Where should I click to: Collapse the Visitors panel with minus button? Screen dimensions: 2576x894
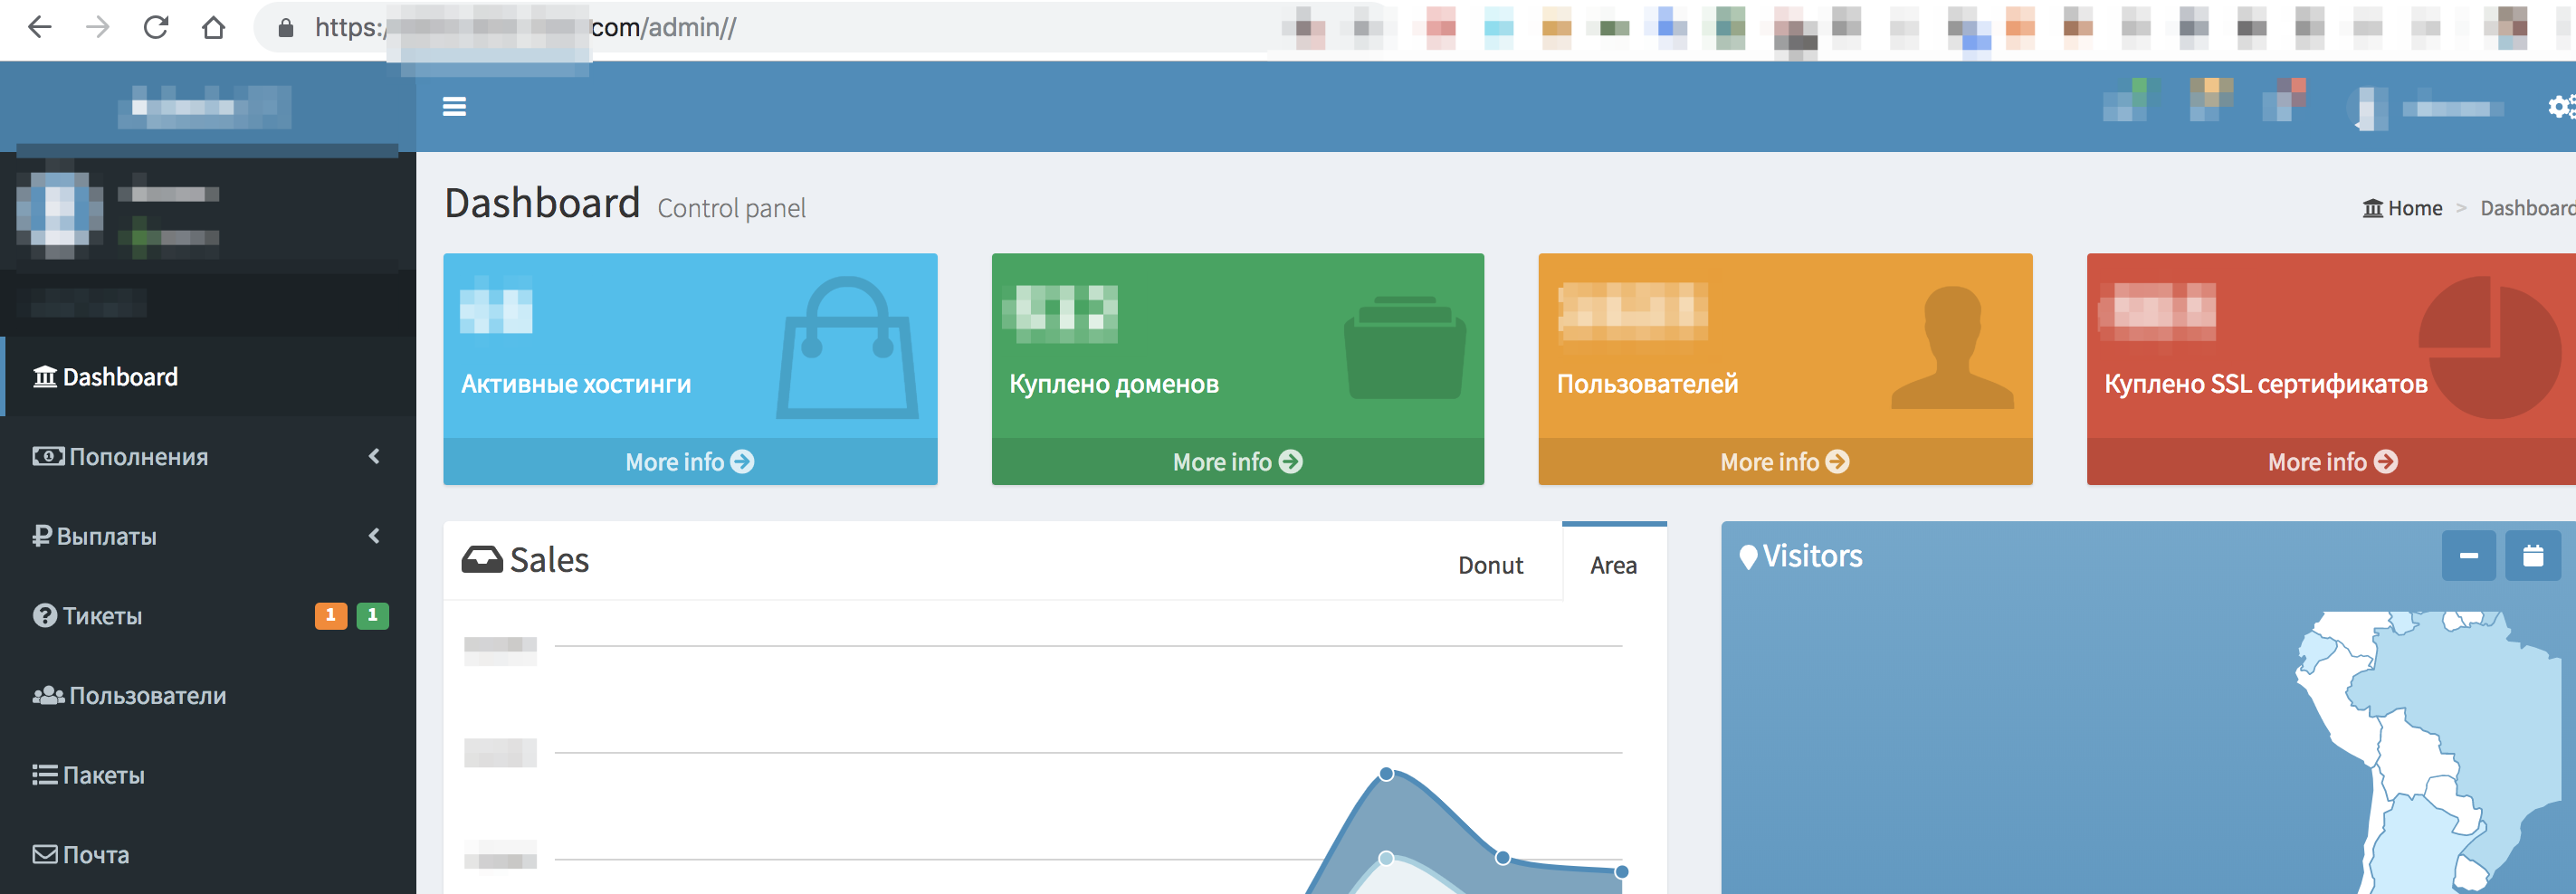click(x=2469, y=556)
